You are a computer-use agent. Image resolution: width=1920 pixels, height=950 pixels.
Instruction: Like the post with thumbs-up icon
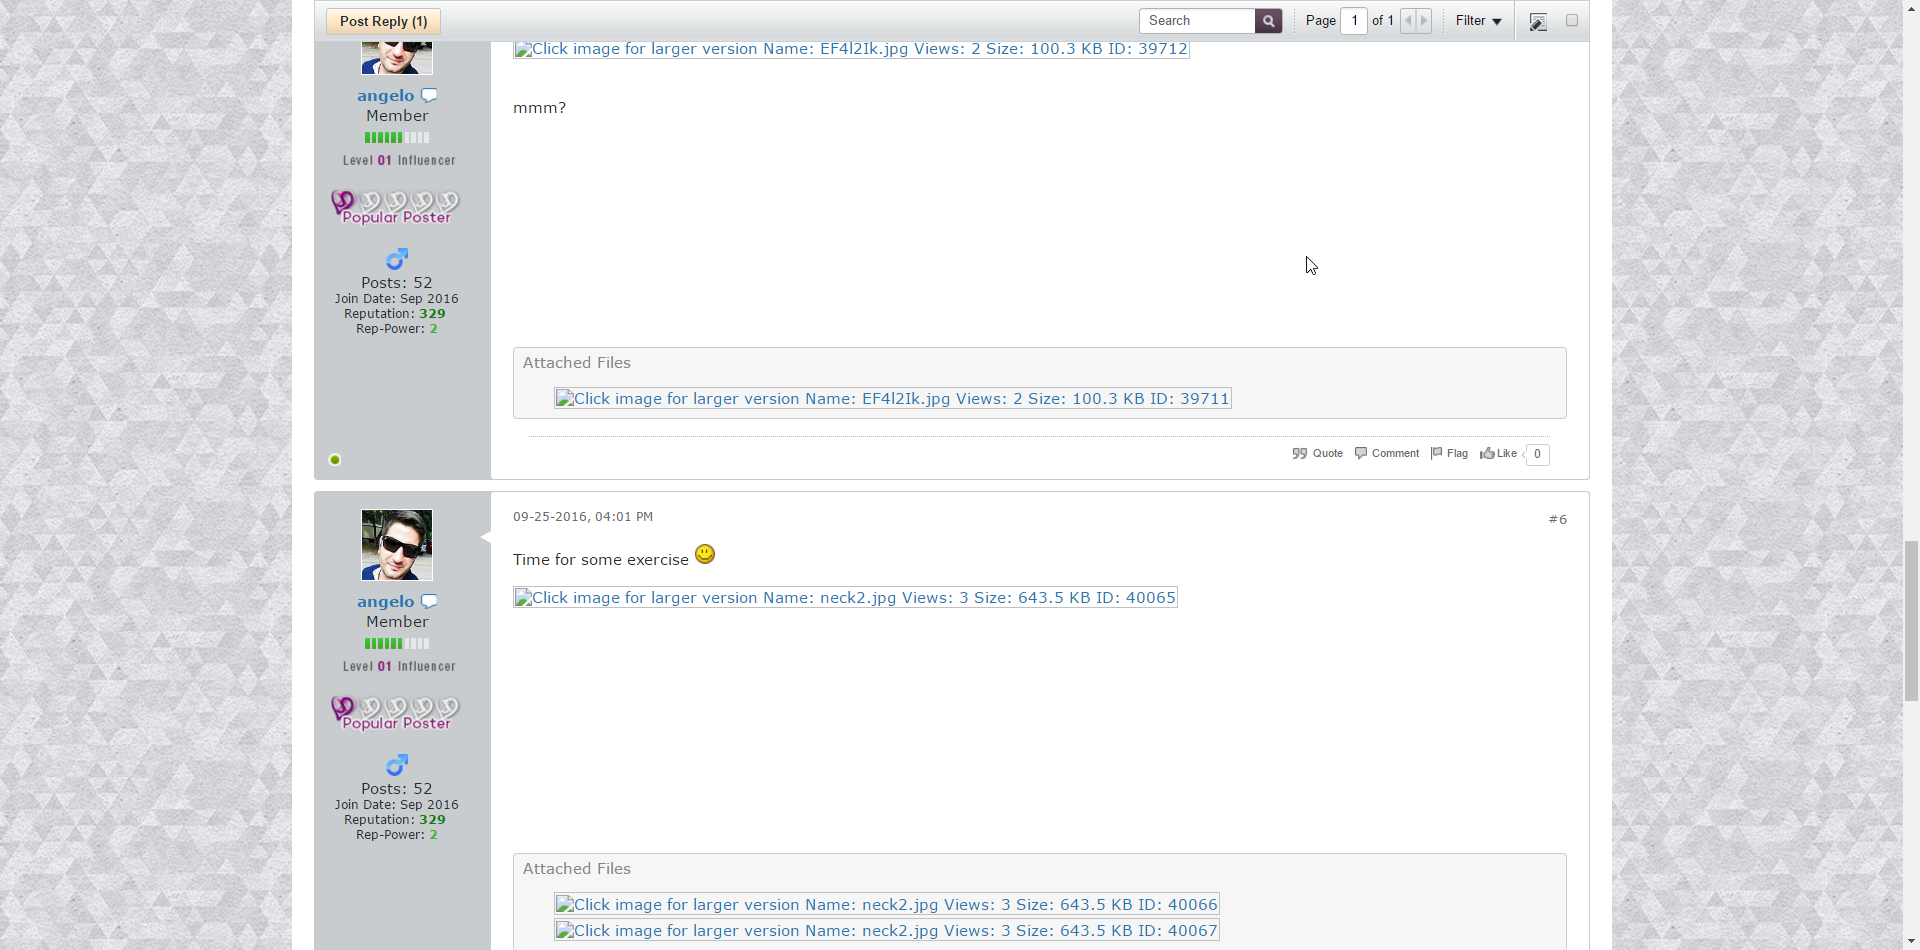pos(1488,454)
